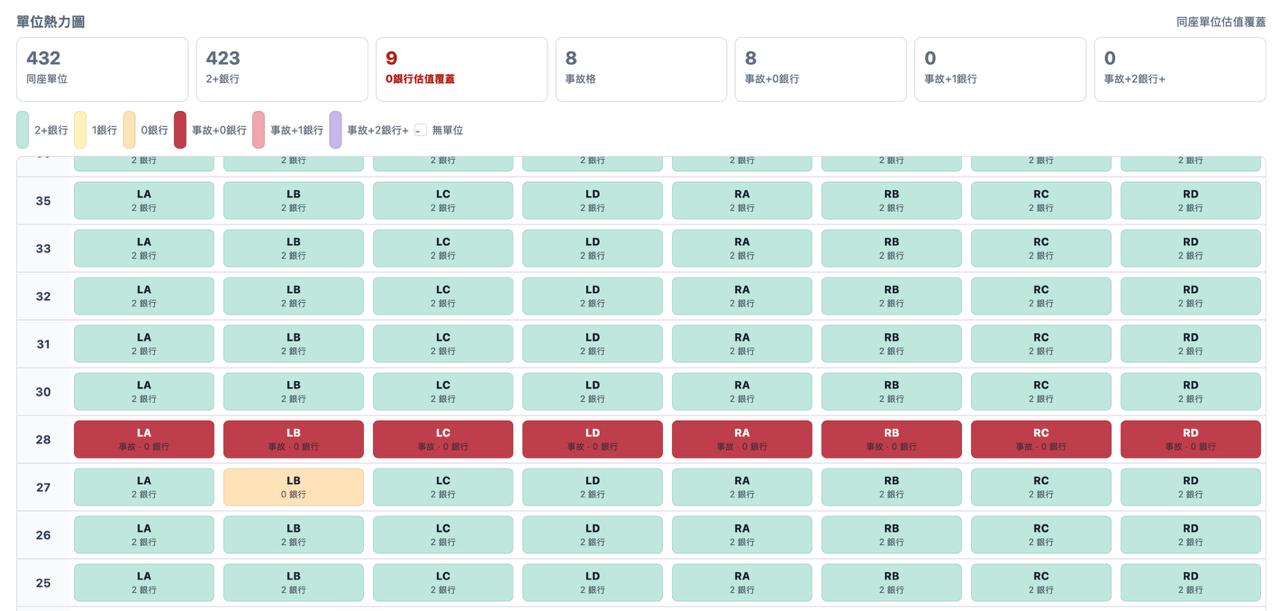1280x611 pixels.
Task: Select unit RC on floor 31
Action: [x=1041, y=343]
